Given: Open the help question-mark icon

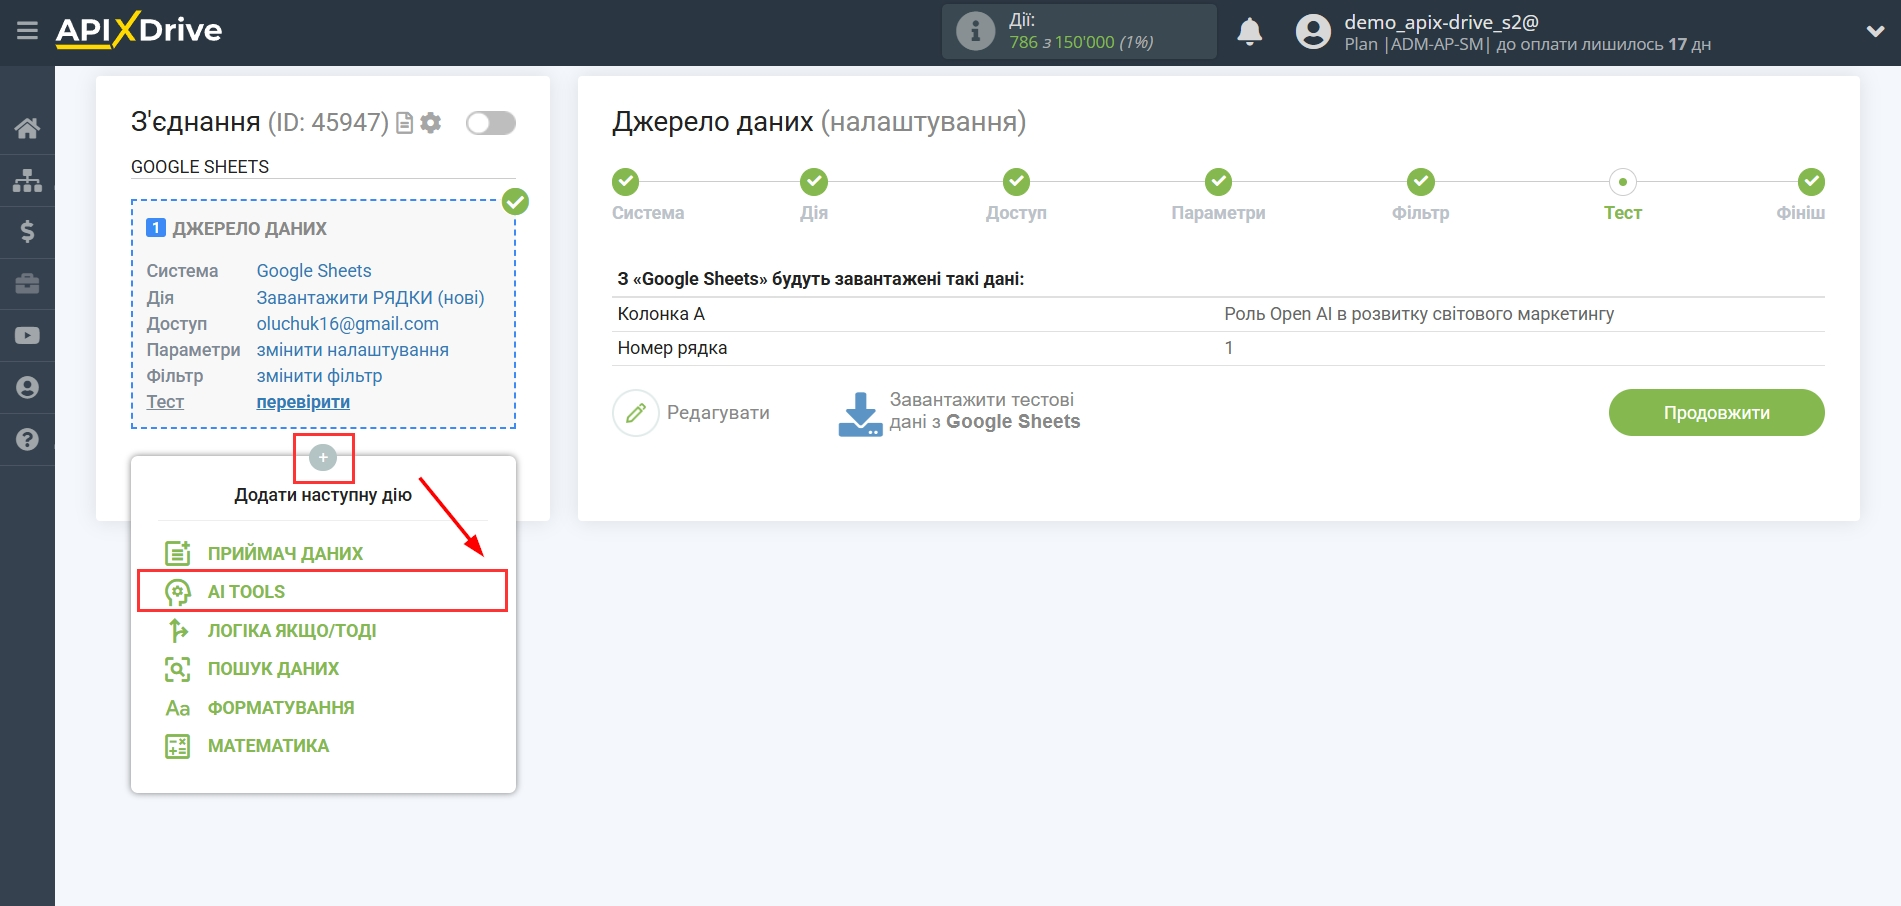Looking at the screenshot, I should pyautogui.click(x=27, y=439).
